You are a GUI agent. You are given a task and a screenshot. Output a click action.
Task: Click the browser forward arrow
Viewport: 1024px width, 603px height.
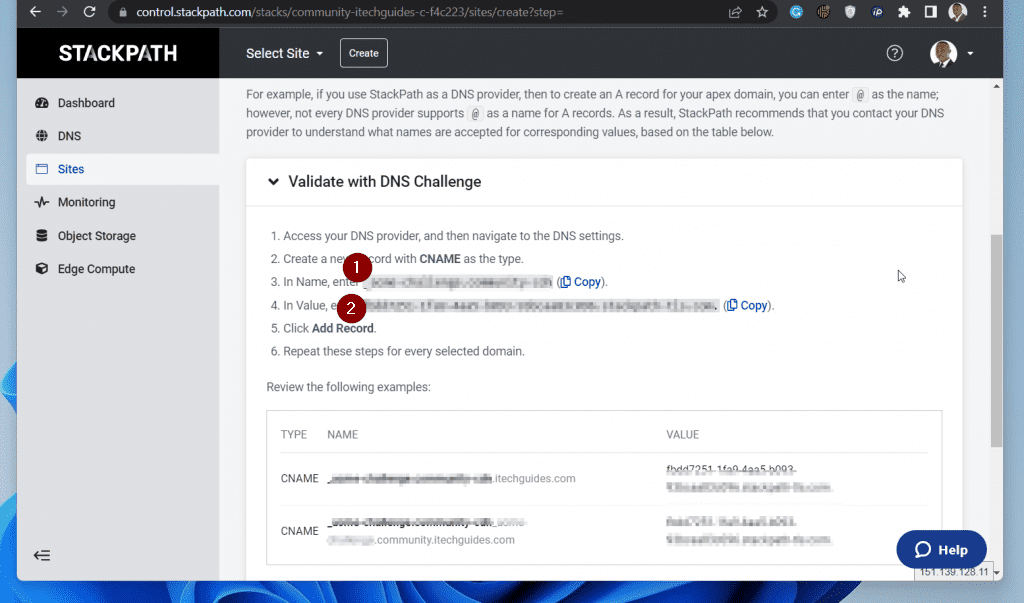coord(62,12)
